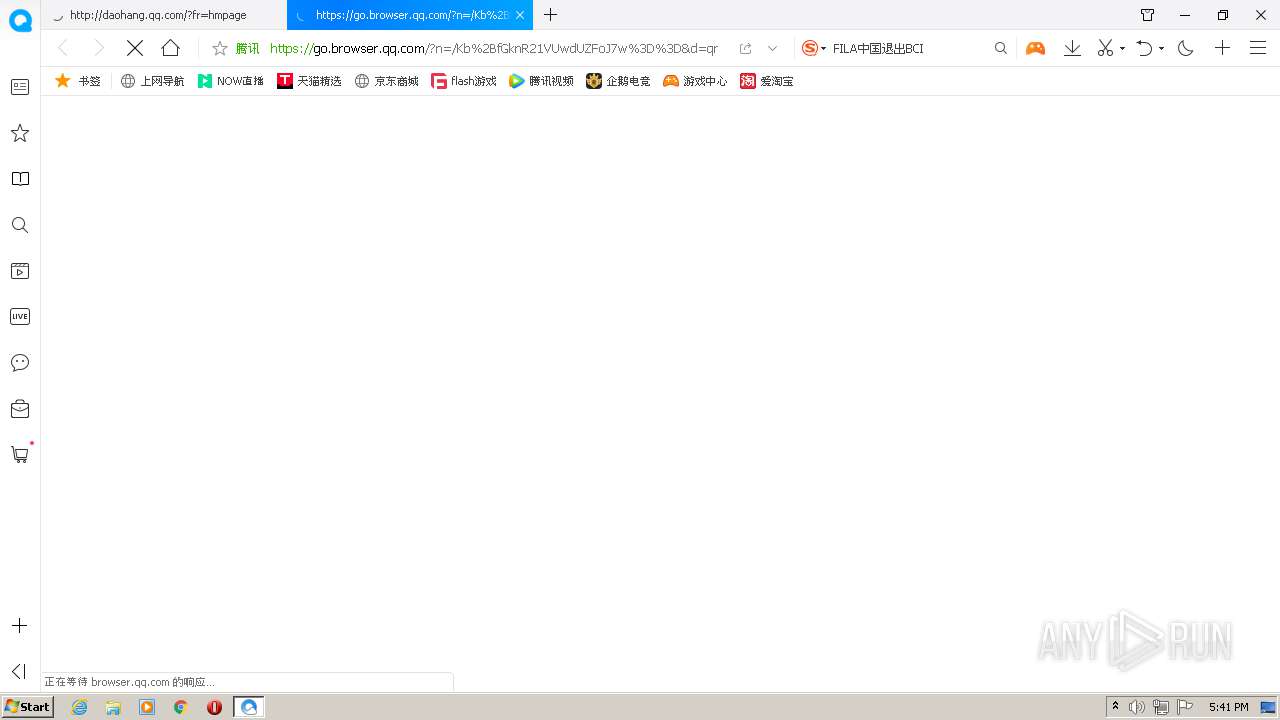Open the chat bubble sidebar icon
1280x720 pixels.
tap(20, 363)
